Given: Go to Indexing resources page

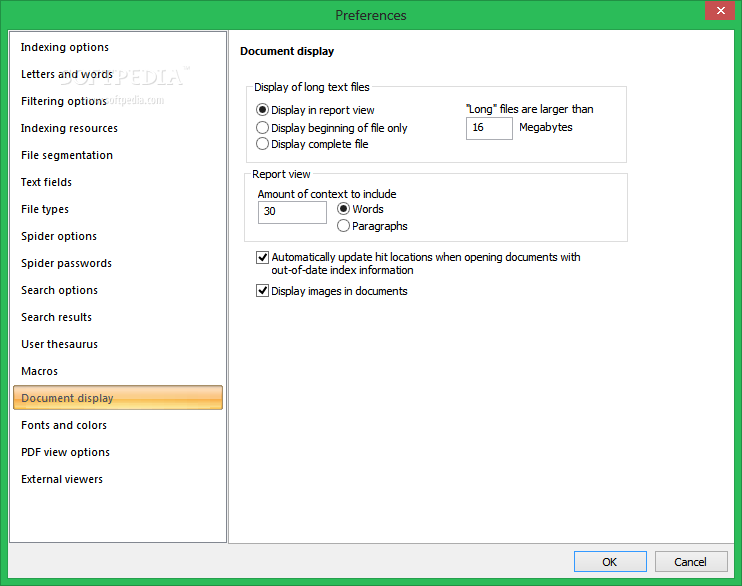Looking at the screenshot, I should tap(118, 128).
